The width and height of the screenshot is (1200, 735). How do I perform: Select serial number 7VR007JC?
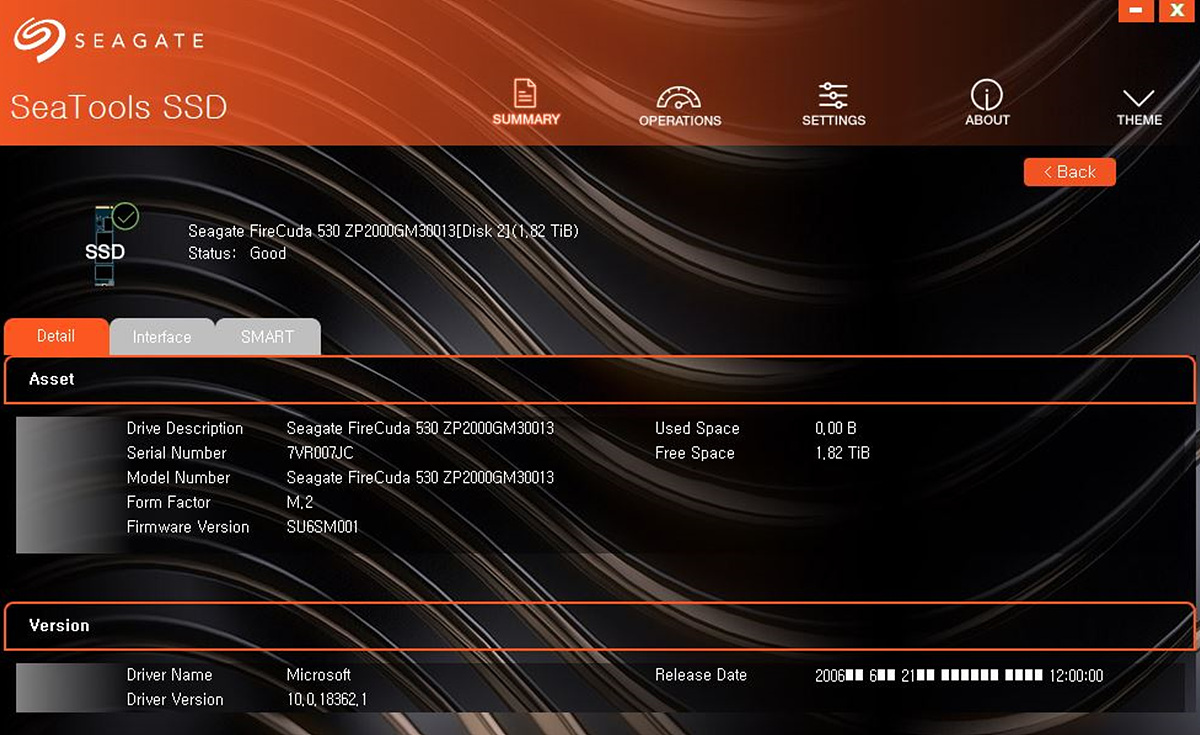[320, 453]
